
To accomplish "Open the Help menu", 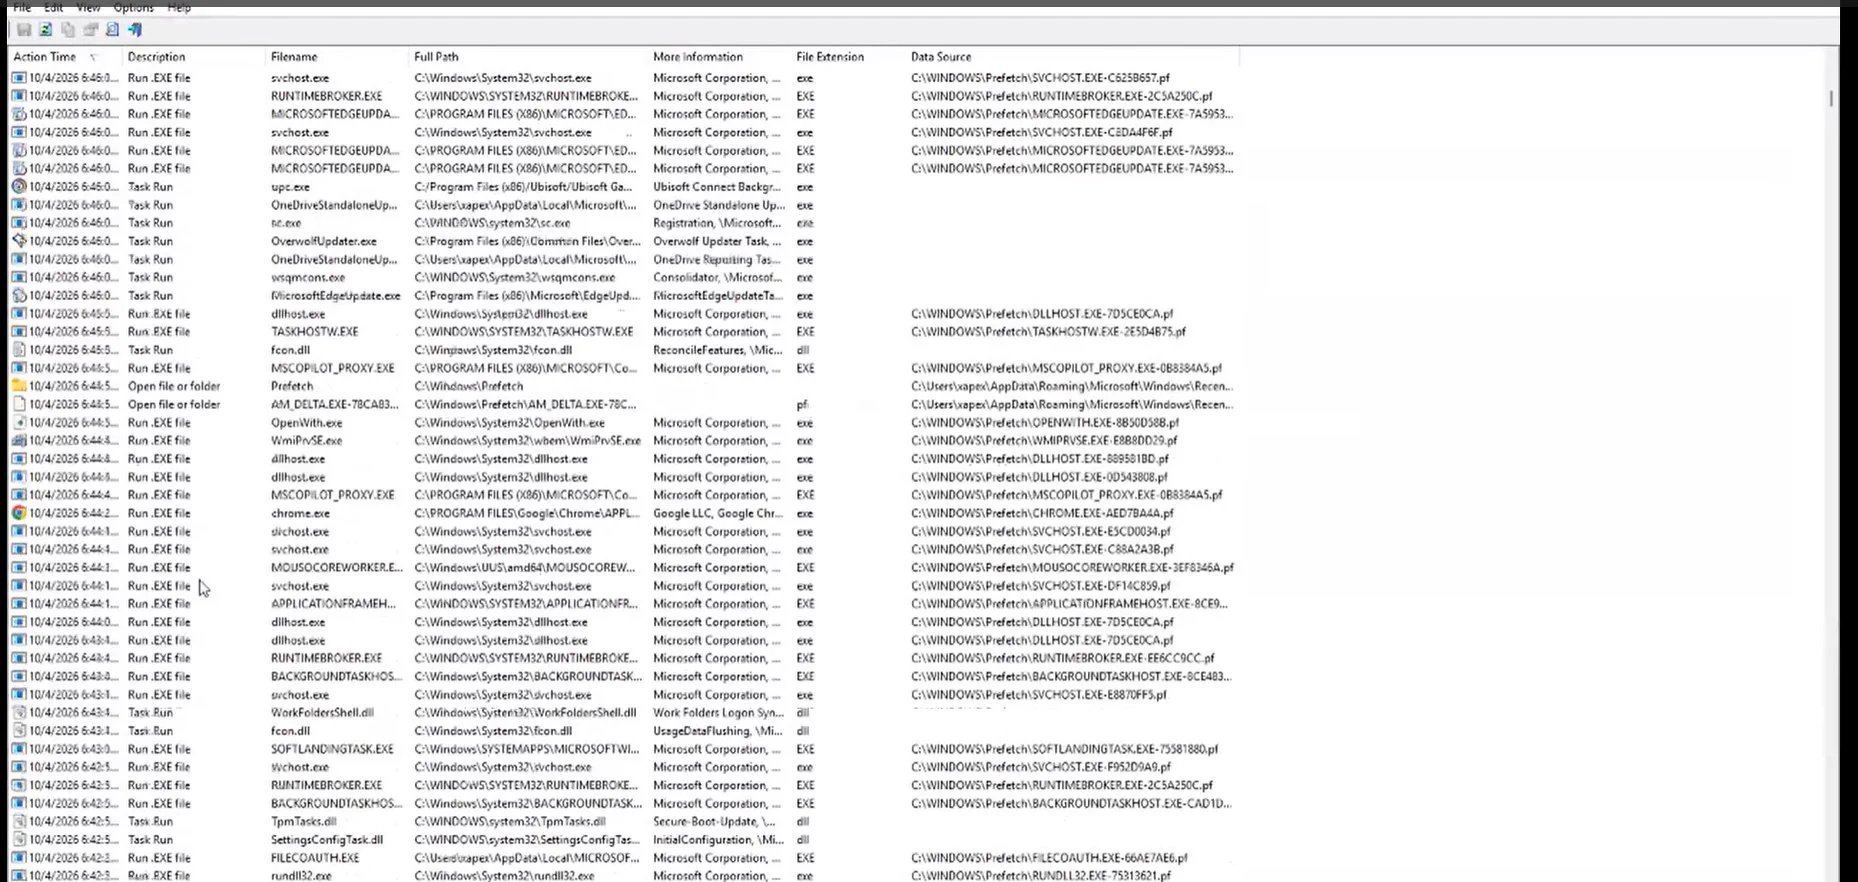I will coord(179,7).
